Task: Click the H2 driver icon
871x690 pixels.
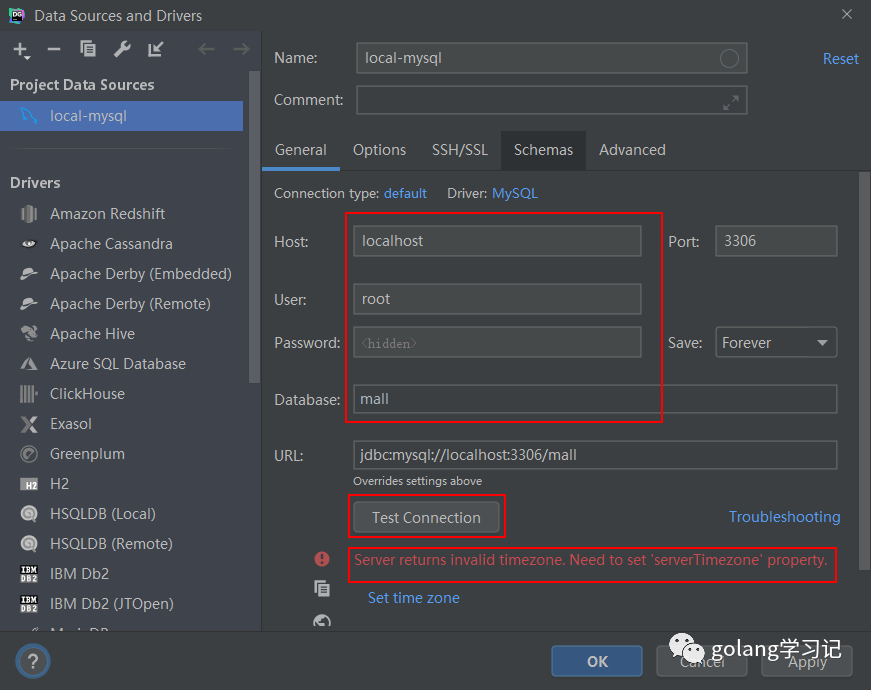Action: [29, 484]
